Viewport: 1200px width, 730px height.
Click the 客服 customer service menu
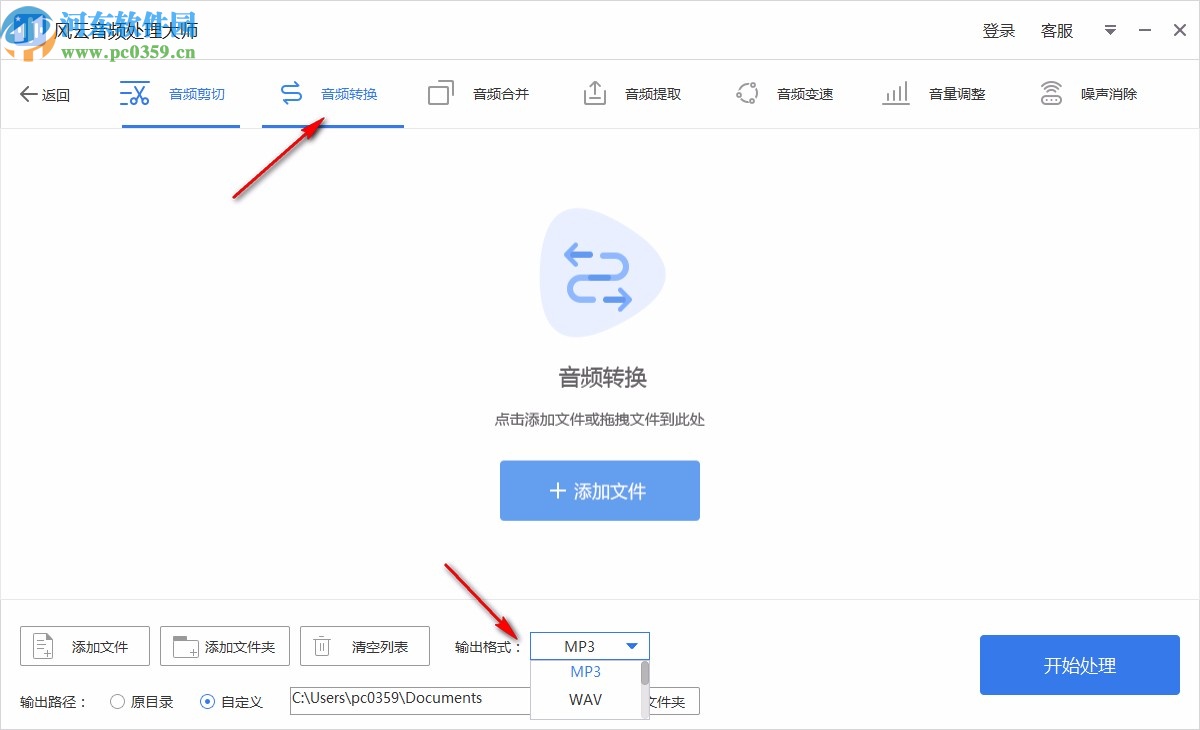[x=1056, y=30]
